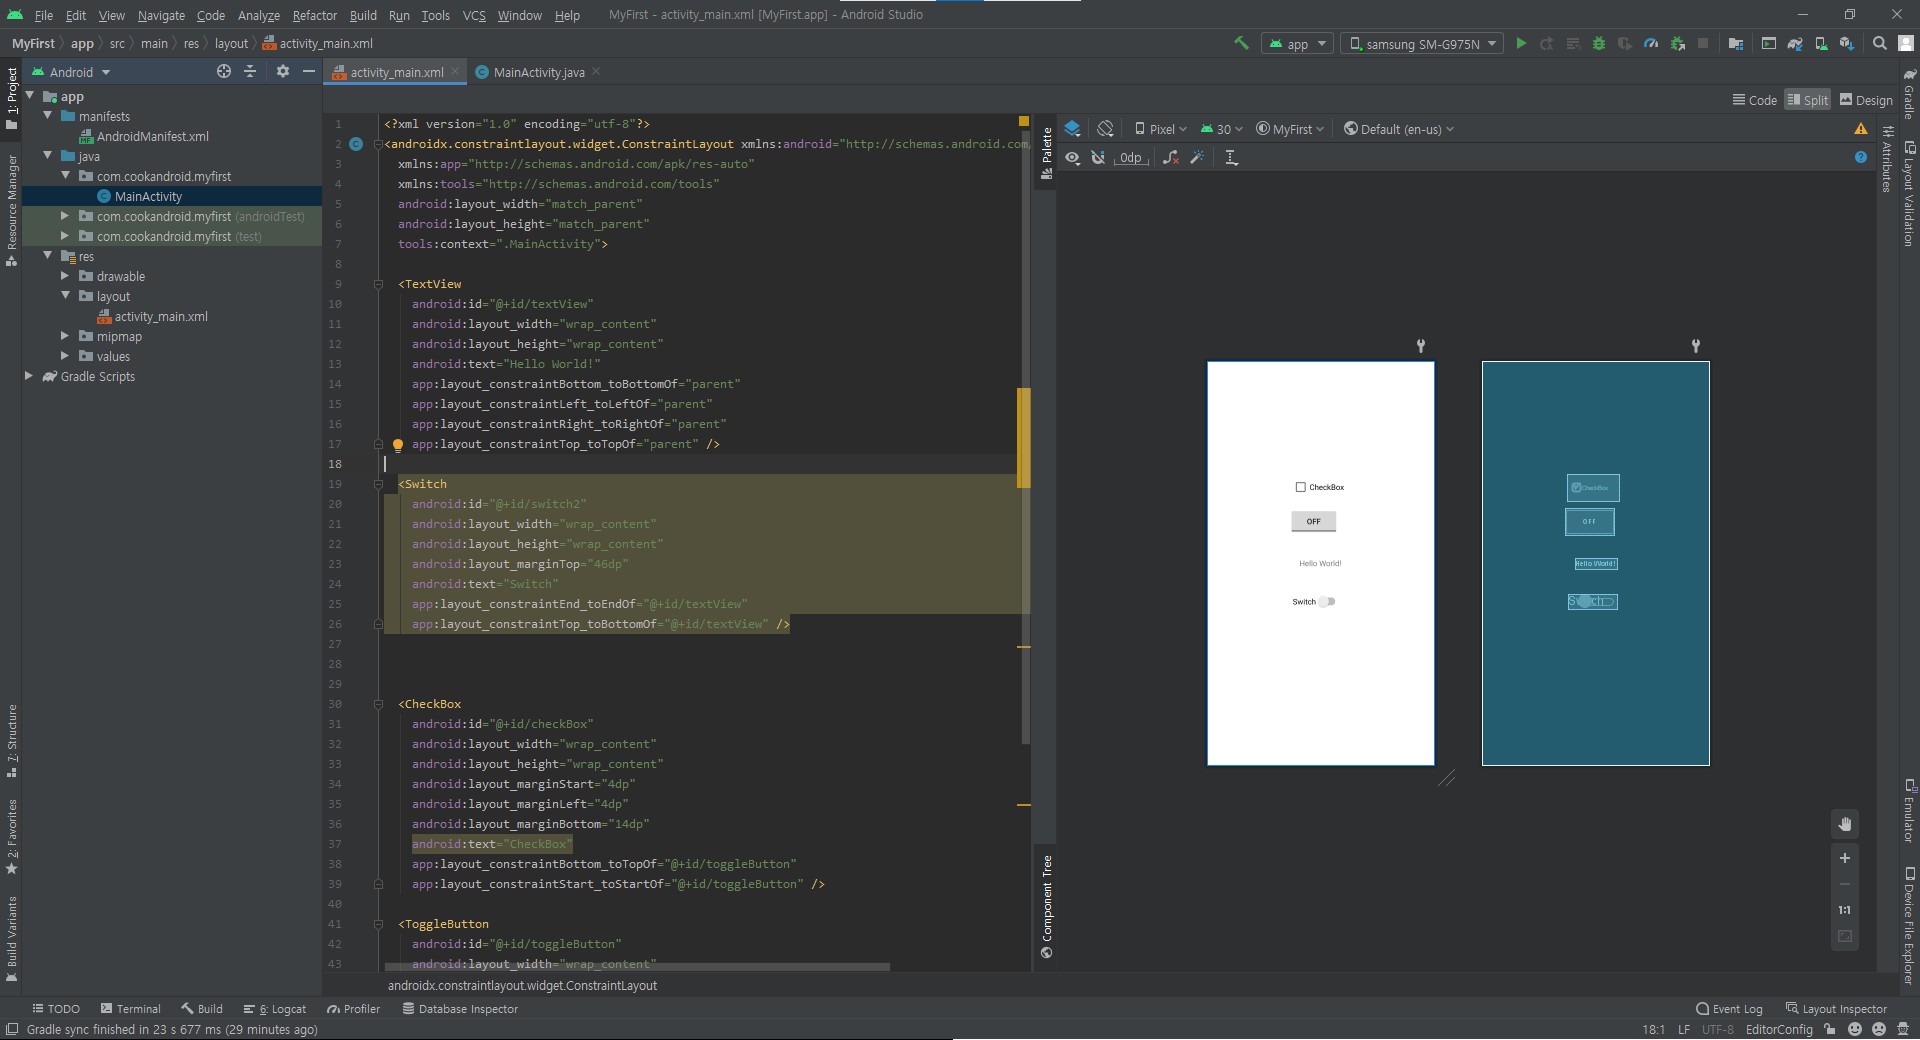Flip the Switch widget in the preview
The width and height of the screenshot is (1920, 1040).
tap(1328, 601)
